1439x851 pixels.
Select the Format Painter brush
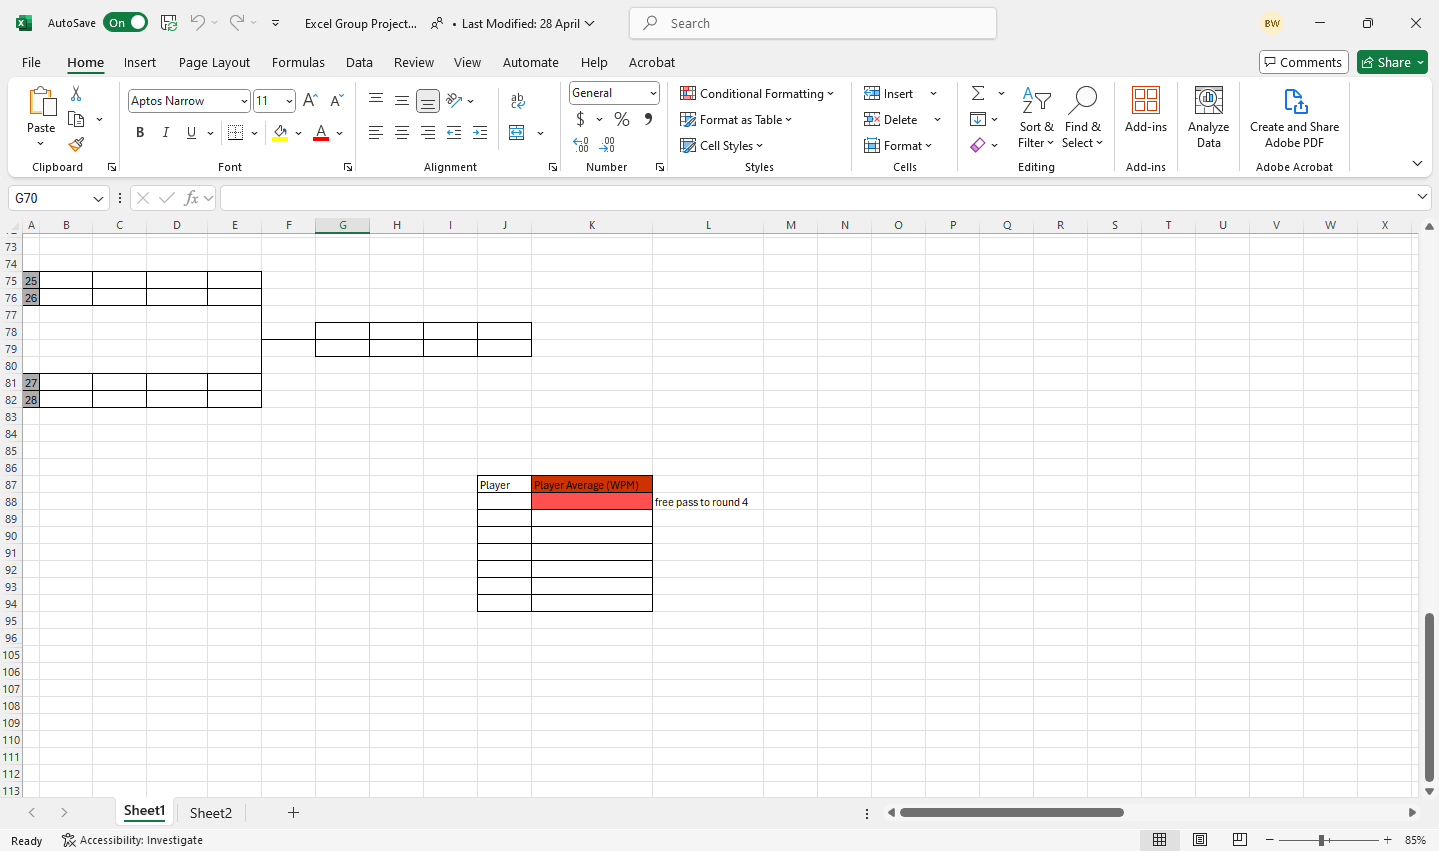click(x=76, y=145)
